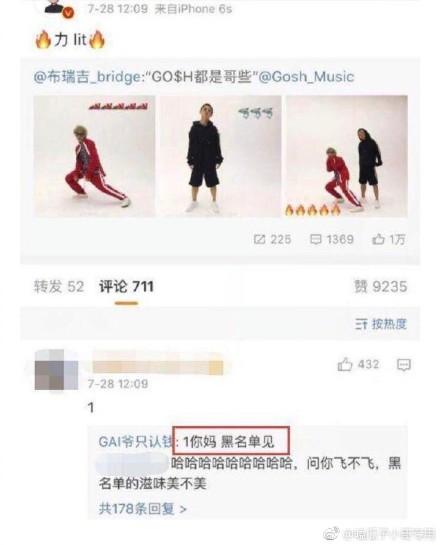View the two-person photo thumbnail
The width and height of the screenshot is (440, 545).
pos(347,156)
